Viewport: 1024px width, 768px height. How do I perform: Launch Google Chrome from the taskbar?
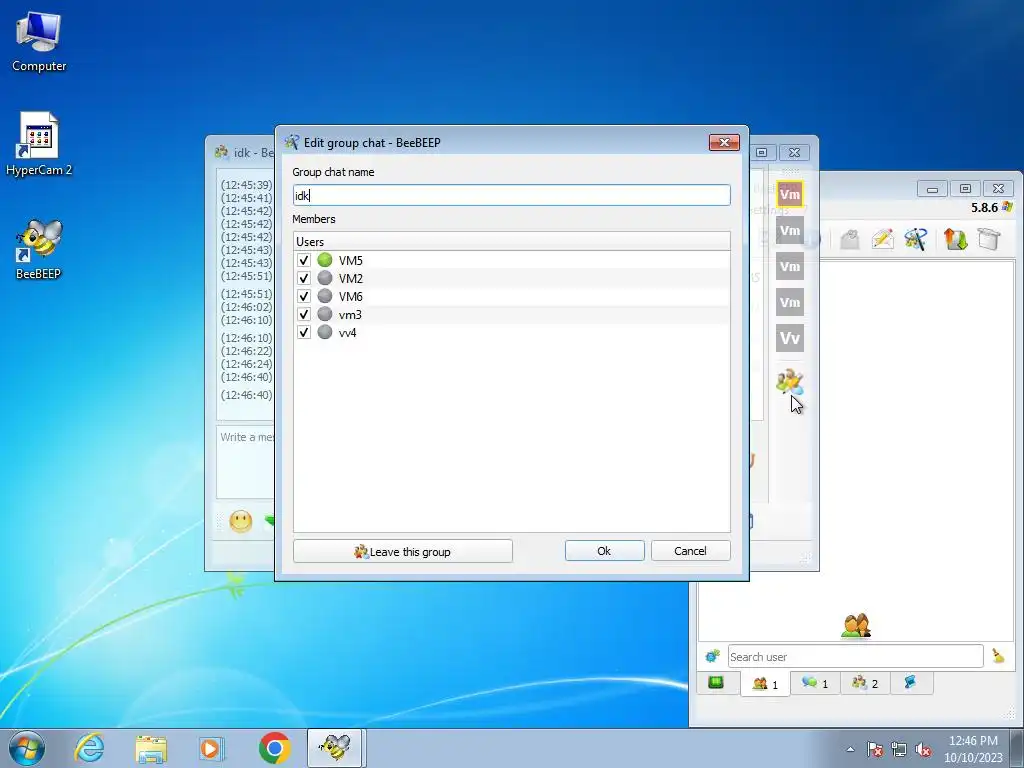[275, 748]
